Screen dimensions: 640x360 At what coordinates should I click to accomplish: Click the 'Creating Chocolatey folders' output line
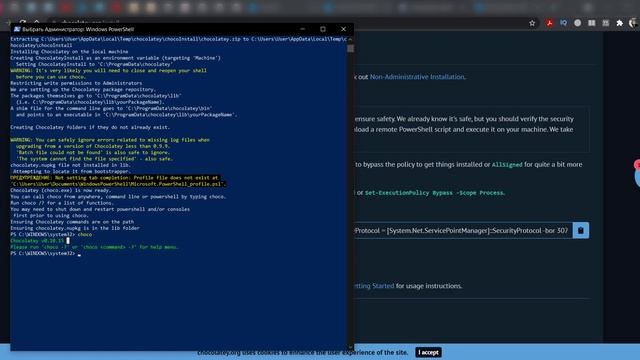tap(90, 127)
